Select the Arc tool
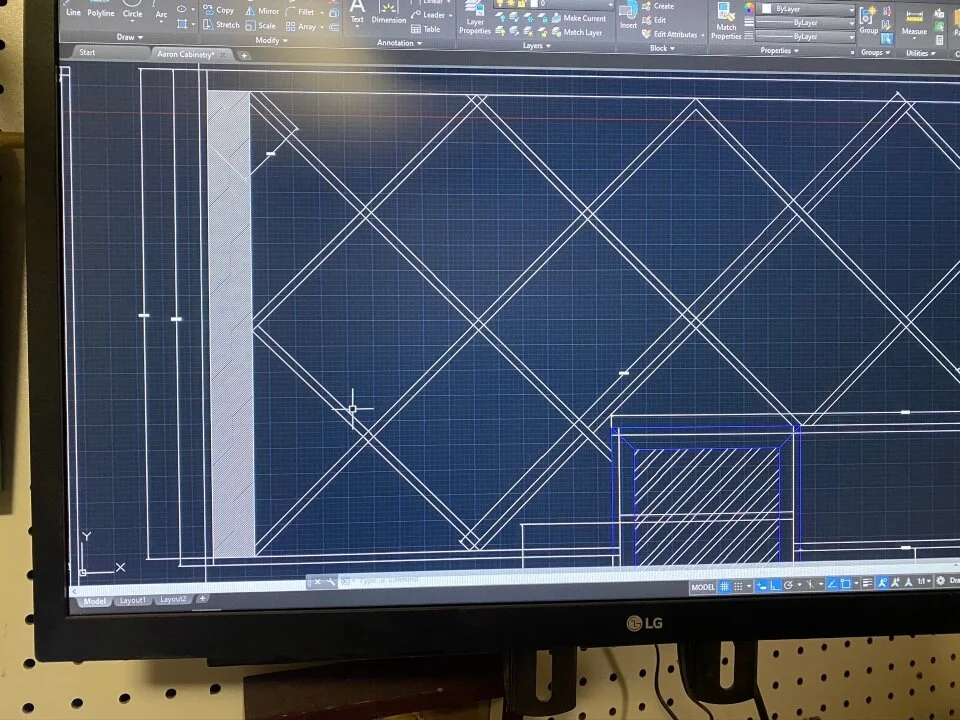960x720 pixels. click(161, 10)
